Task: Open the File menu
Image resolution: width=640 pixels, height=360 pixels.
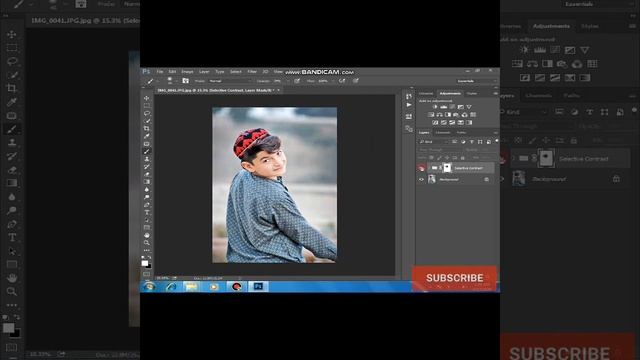Action: (x=160, y=71)
